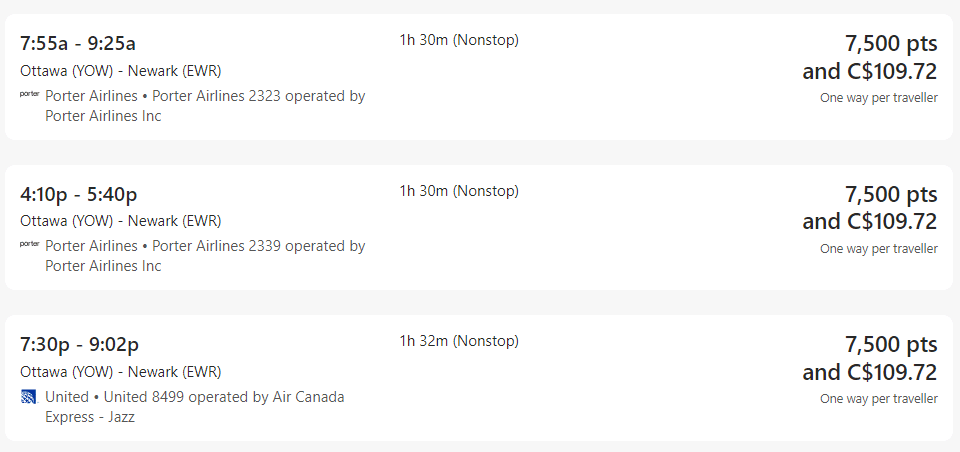Select the 7:55a - 9:25a flight times
The width and height of the screenshot is (960, 452).
point(78,43)
